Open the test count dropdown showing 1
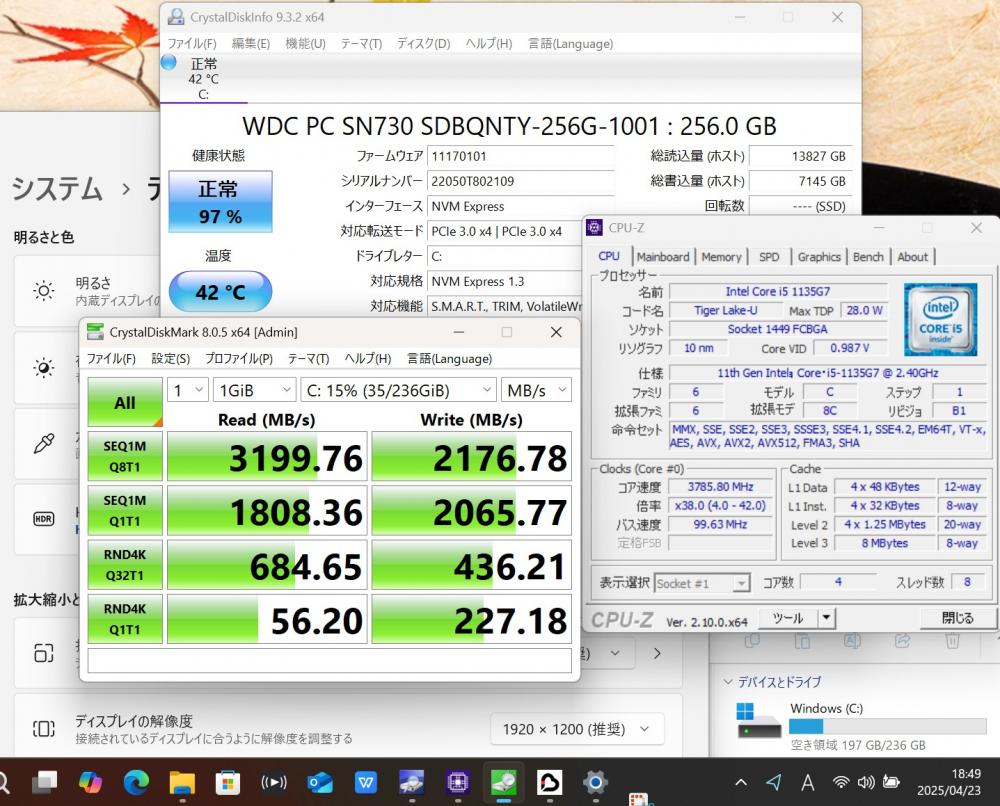1000x806 pixels. pyautogui.click(x=188, y=390)
